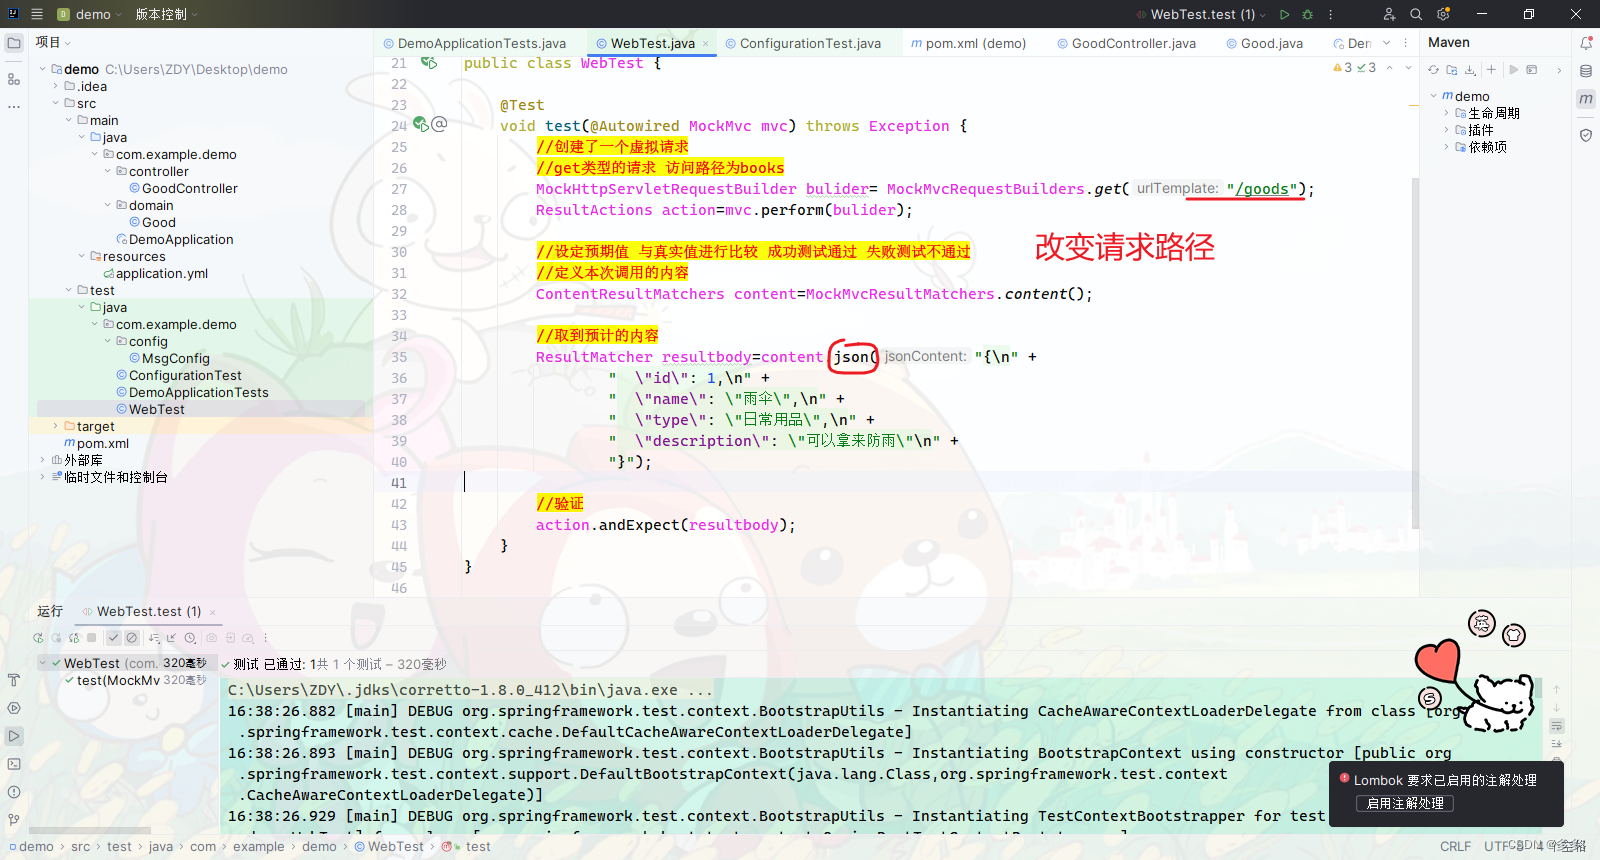The image size is (1600, 860).
Task: Collapse the resources folder
Action: coord(82,256)
